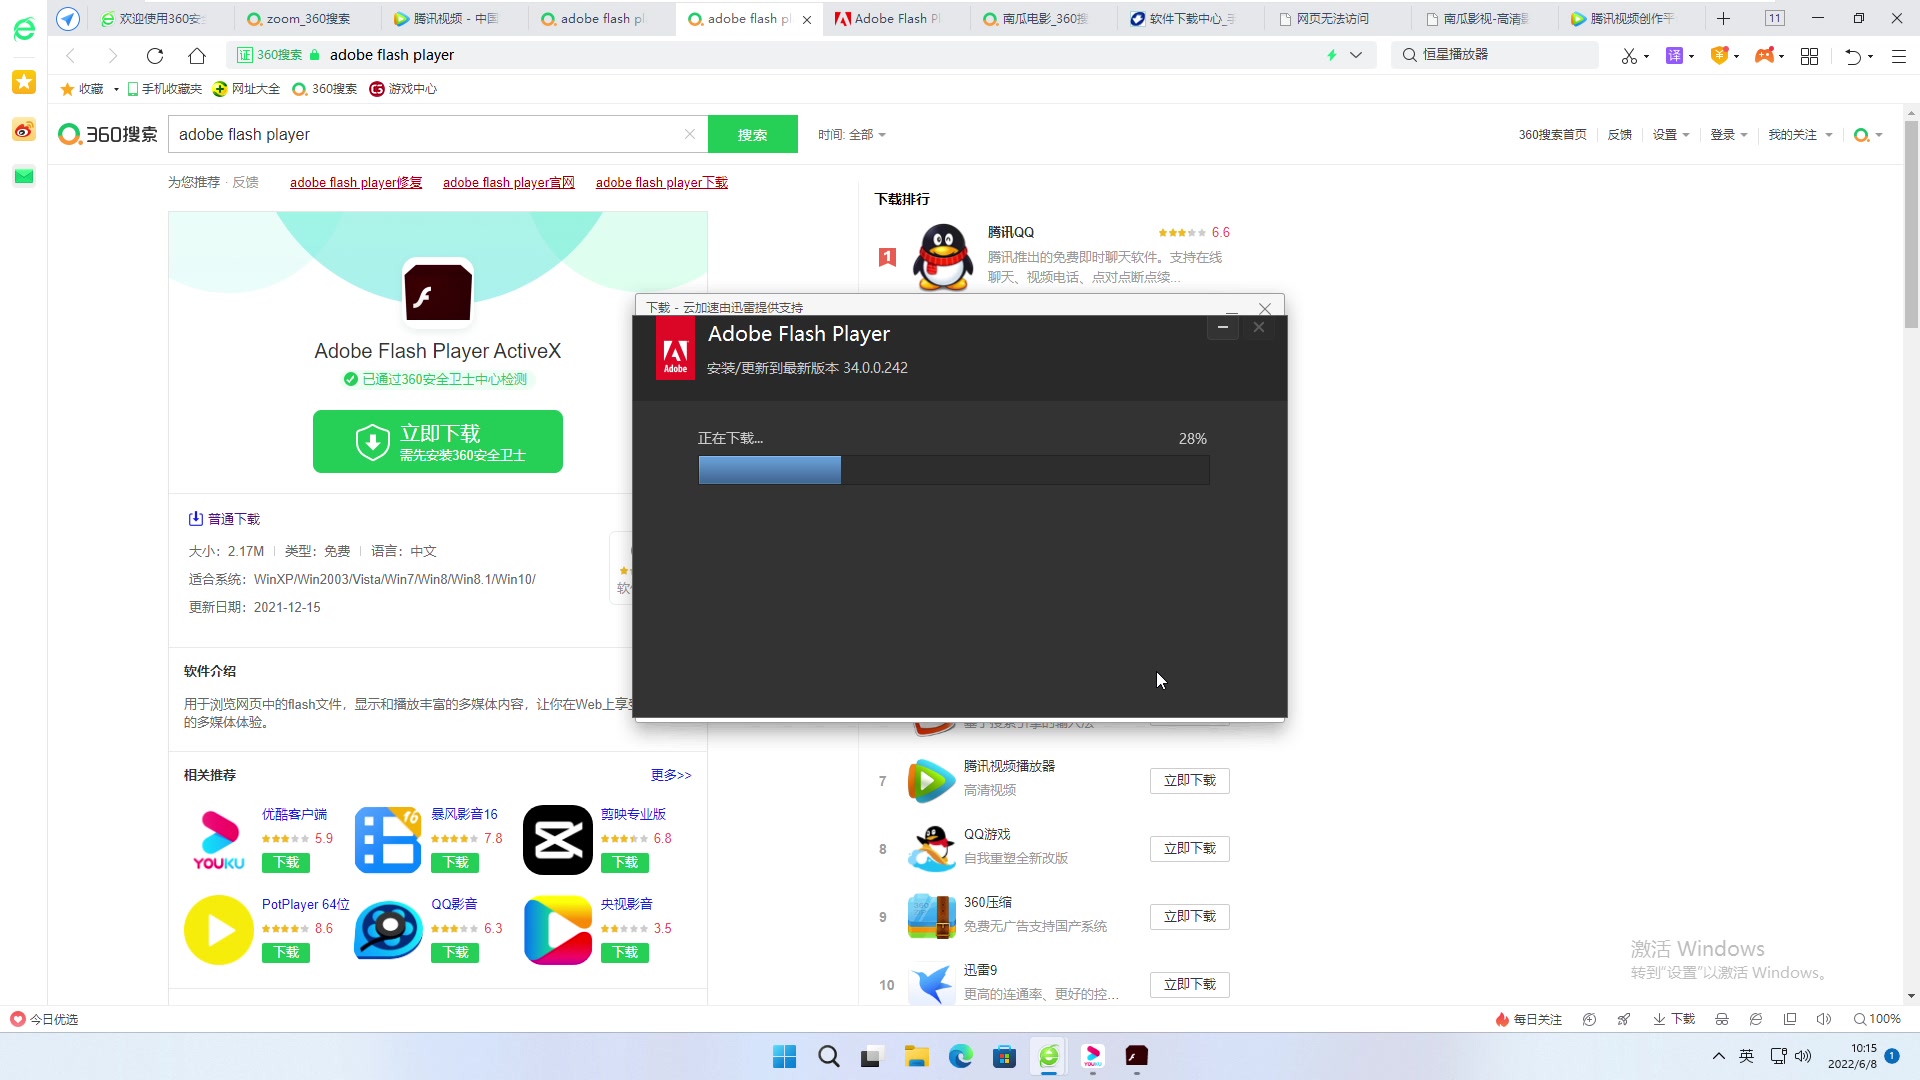This screenshot has height=1080, width=1920.
Task: Switch to adobe flash player官网 search suggestion
Action: (x=509, y=182)
